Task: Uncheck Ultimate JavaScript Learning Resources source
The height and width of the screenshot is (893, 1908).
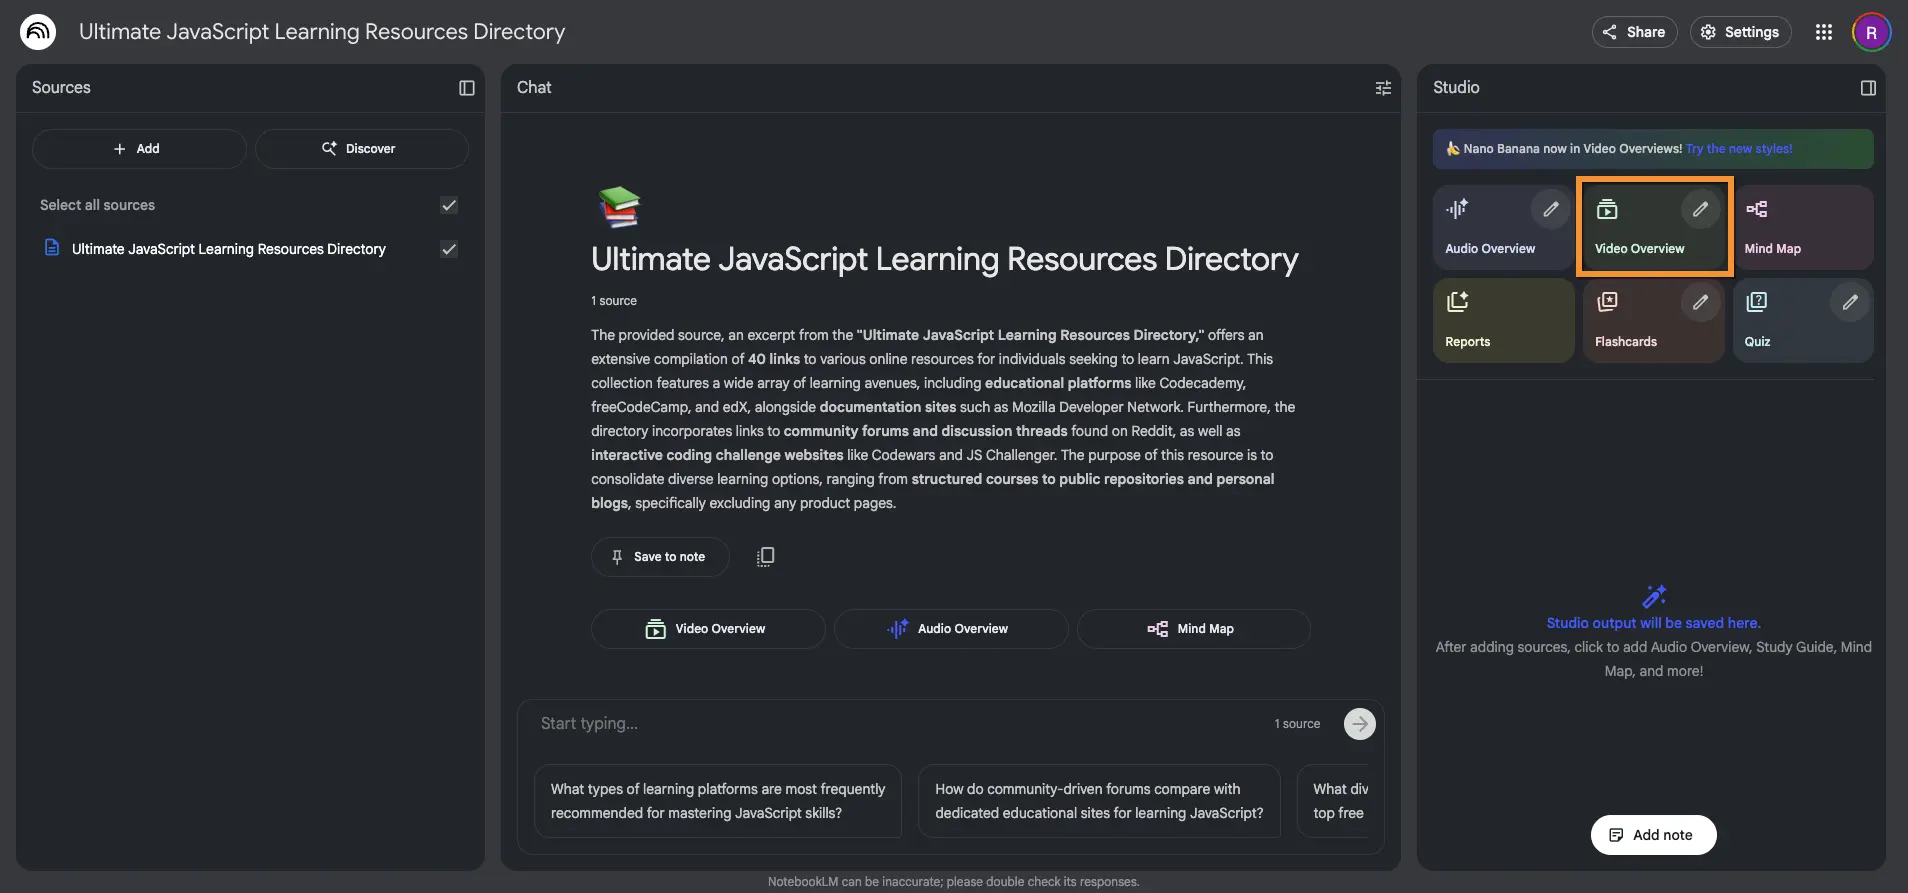Action: 449,249
